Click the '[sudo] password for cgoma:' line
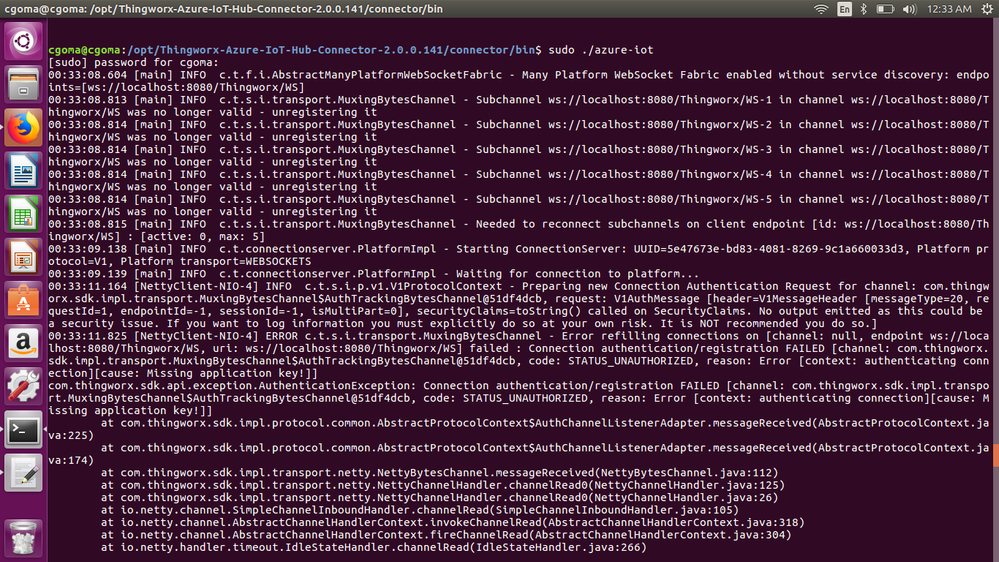 click(x=133, y=62)
